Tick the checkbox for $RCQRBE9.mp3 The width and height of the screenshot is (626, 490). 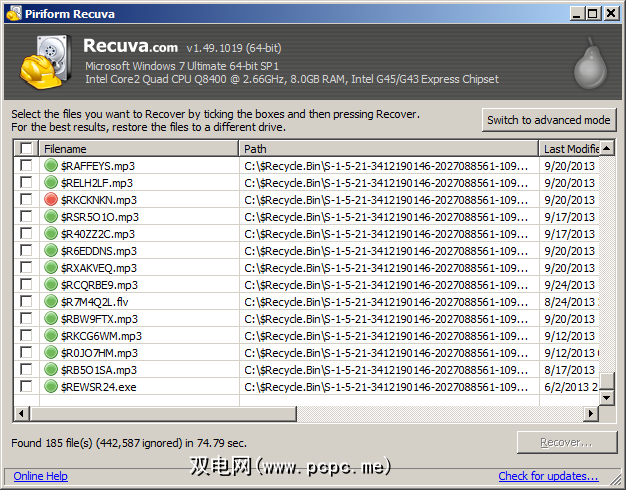pos(26,284)
